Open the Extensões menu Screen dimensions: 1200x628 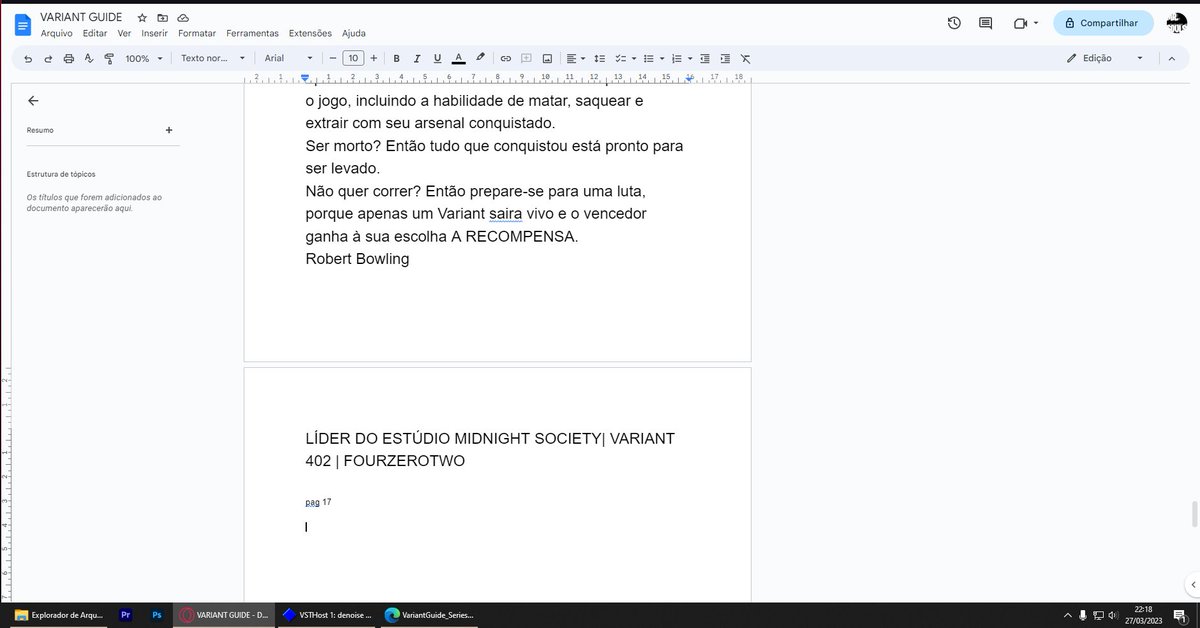click(x=310, y=33)
